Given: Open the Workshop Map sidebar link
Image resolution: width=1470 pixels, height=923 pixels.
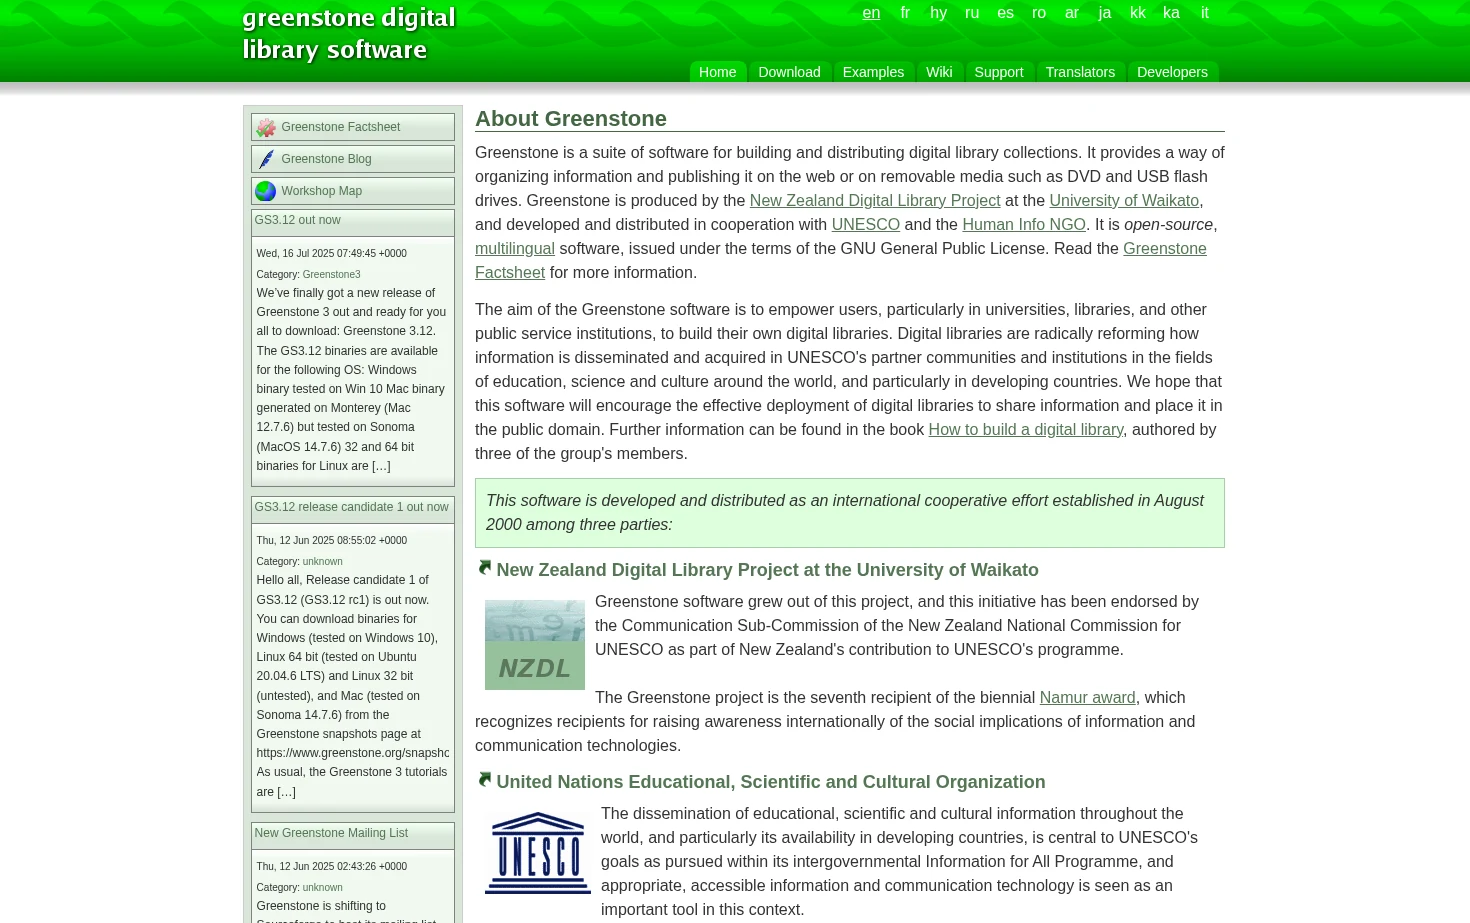Looking at the screenshot, I should pyautogui.click(x=321, y=191).
